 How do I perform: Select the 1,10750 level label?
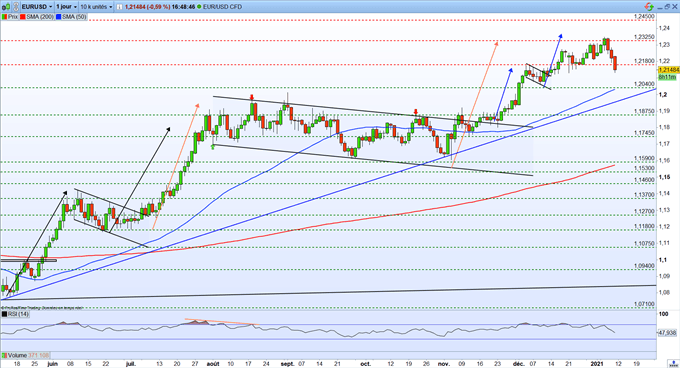point(644,244)
